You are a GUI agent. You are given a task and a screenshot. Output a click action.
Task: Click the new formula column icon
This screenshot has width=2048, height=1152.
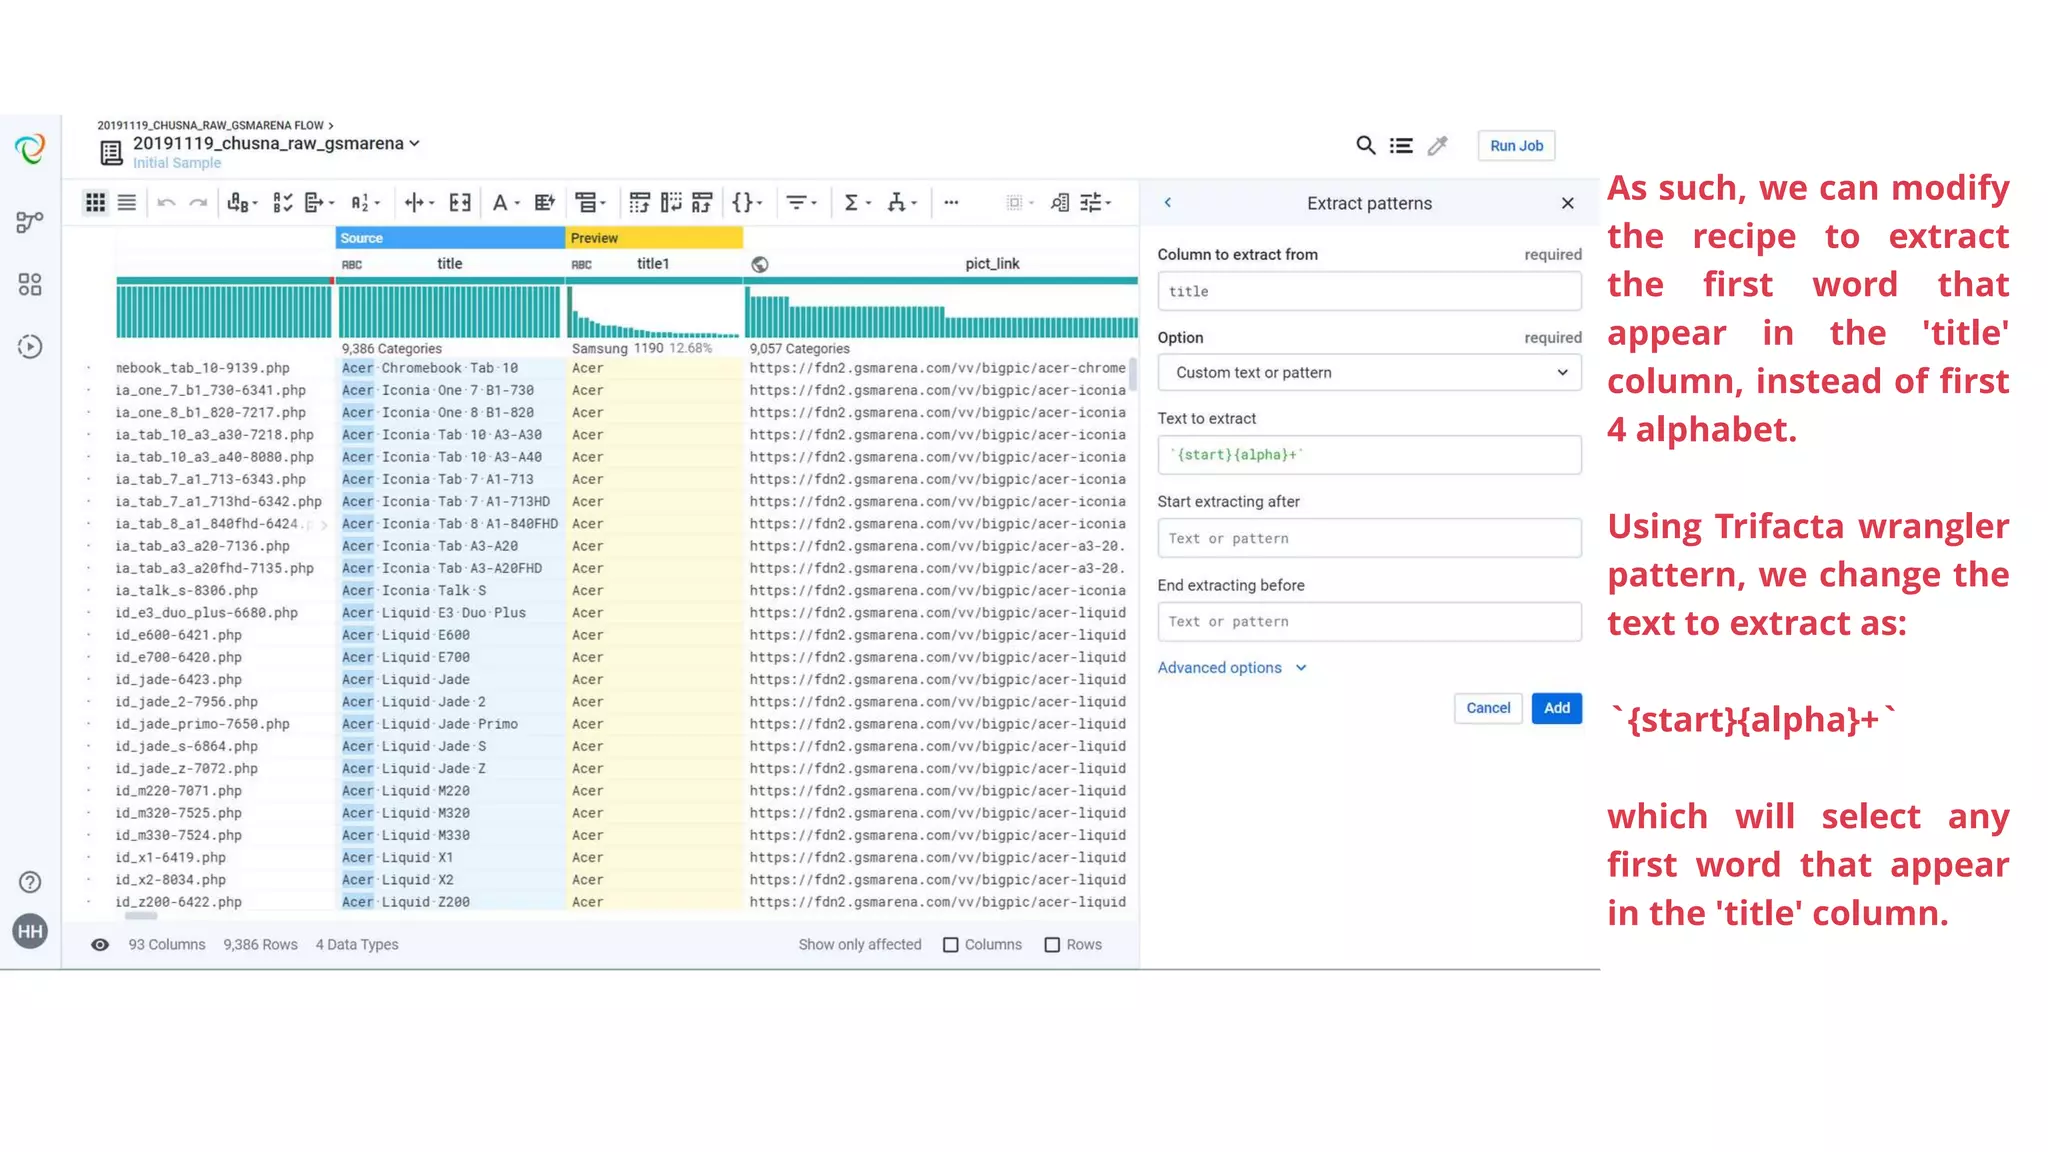545,203
